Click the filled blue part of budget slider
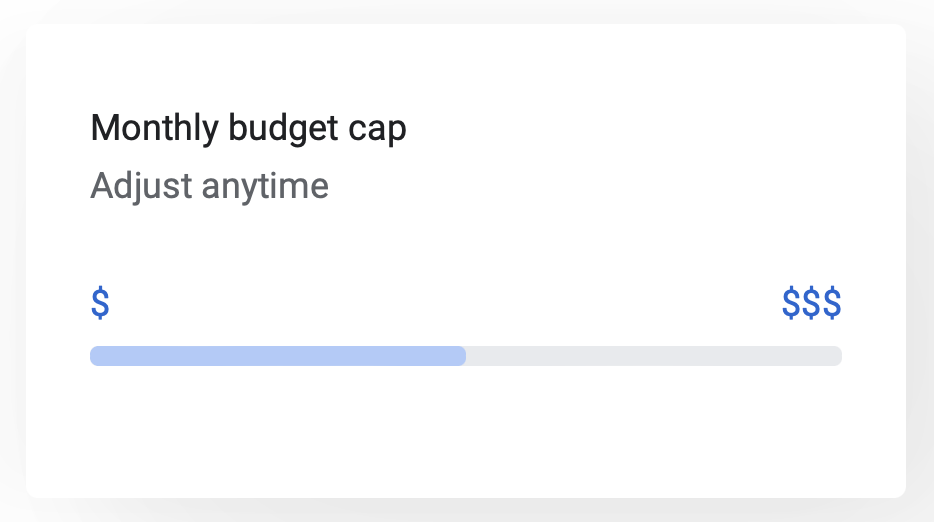 278,356
